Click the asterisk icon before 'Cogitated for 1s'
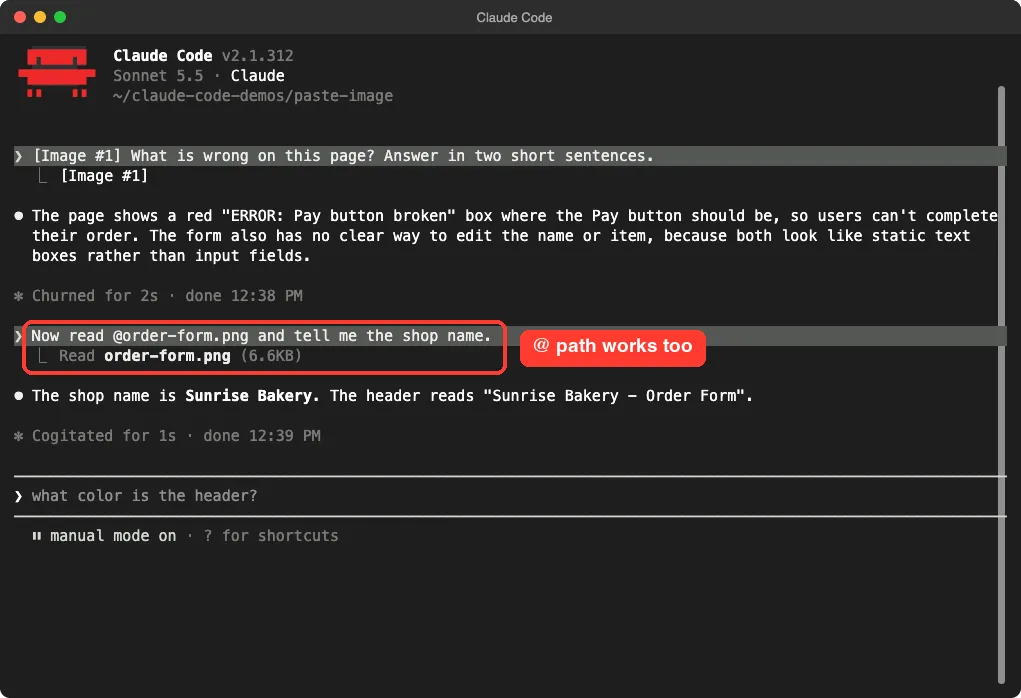 point(19,436)
